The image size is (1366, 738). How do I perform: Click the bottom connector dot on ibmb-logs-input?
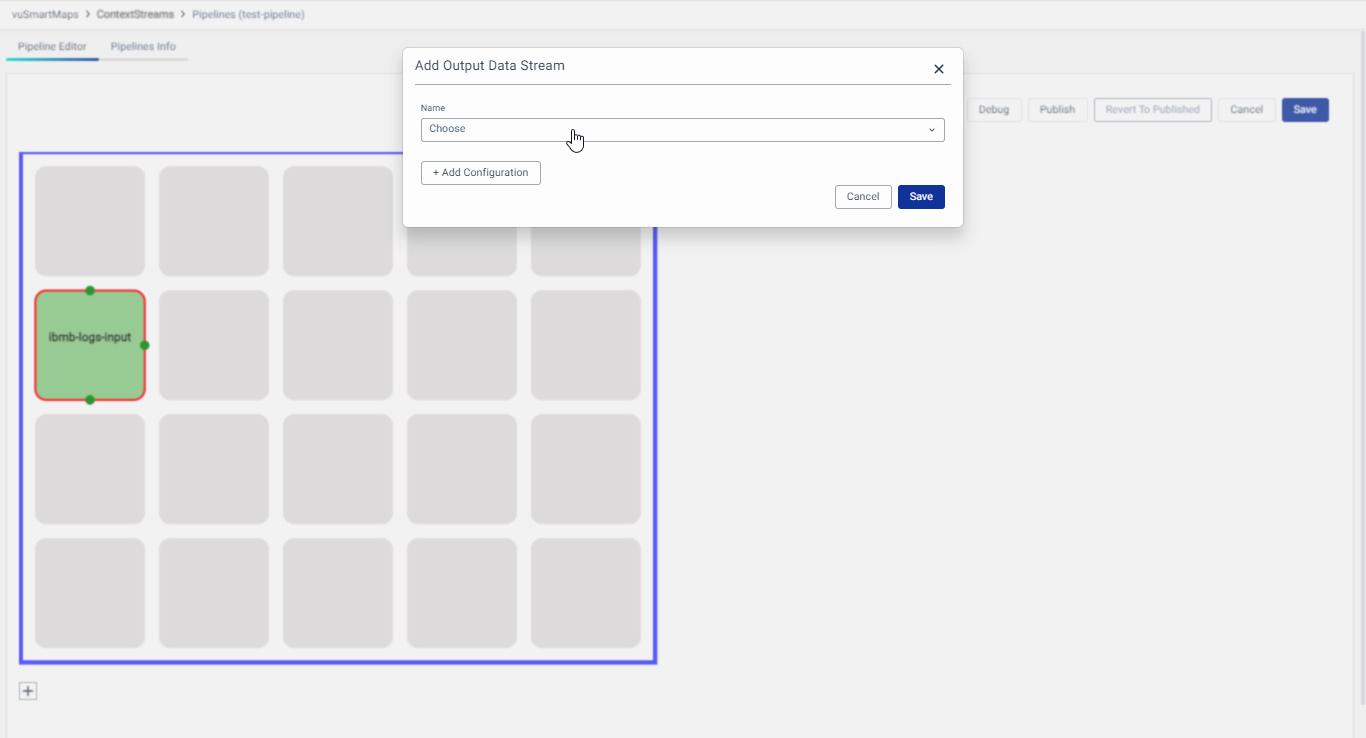click(x=90, y=400)
